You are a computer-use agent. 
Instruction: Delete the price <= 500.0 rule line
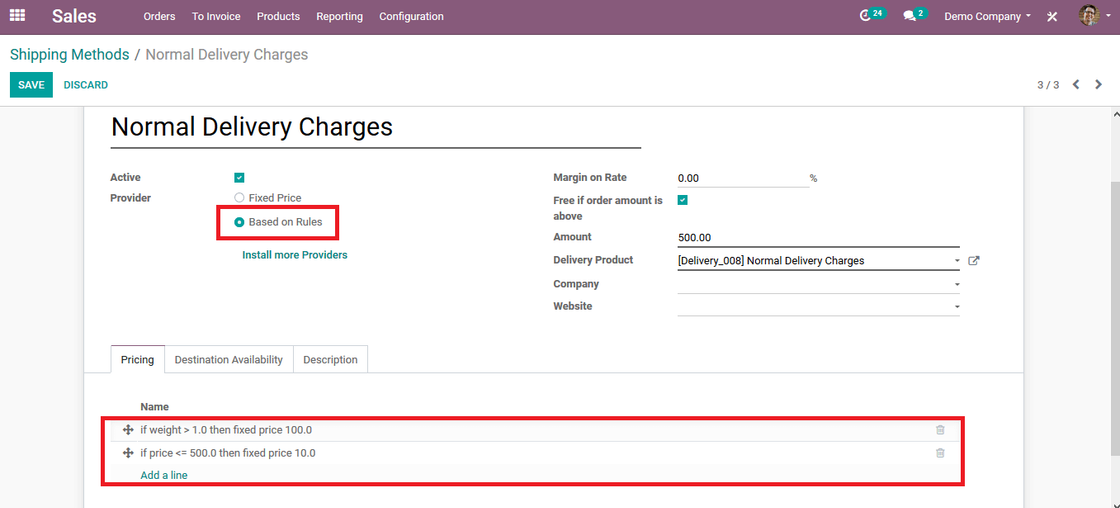tap(940, 453)
